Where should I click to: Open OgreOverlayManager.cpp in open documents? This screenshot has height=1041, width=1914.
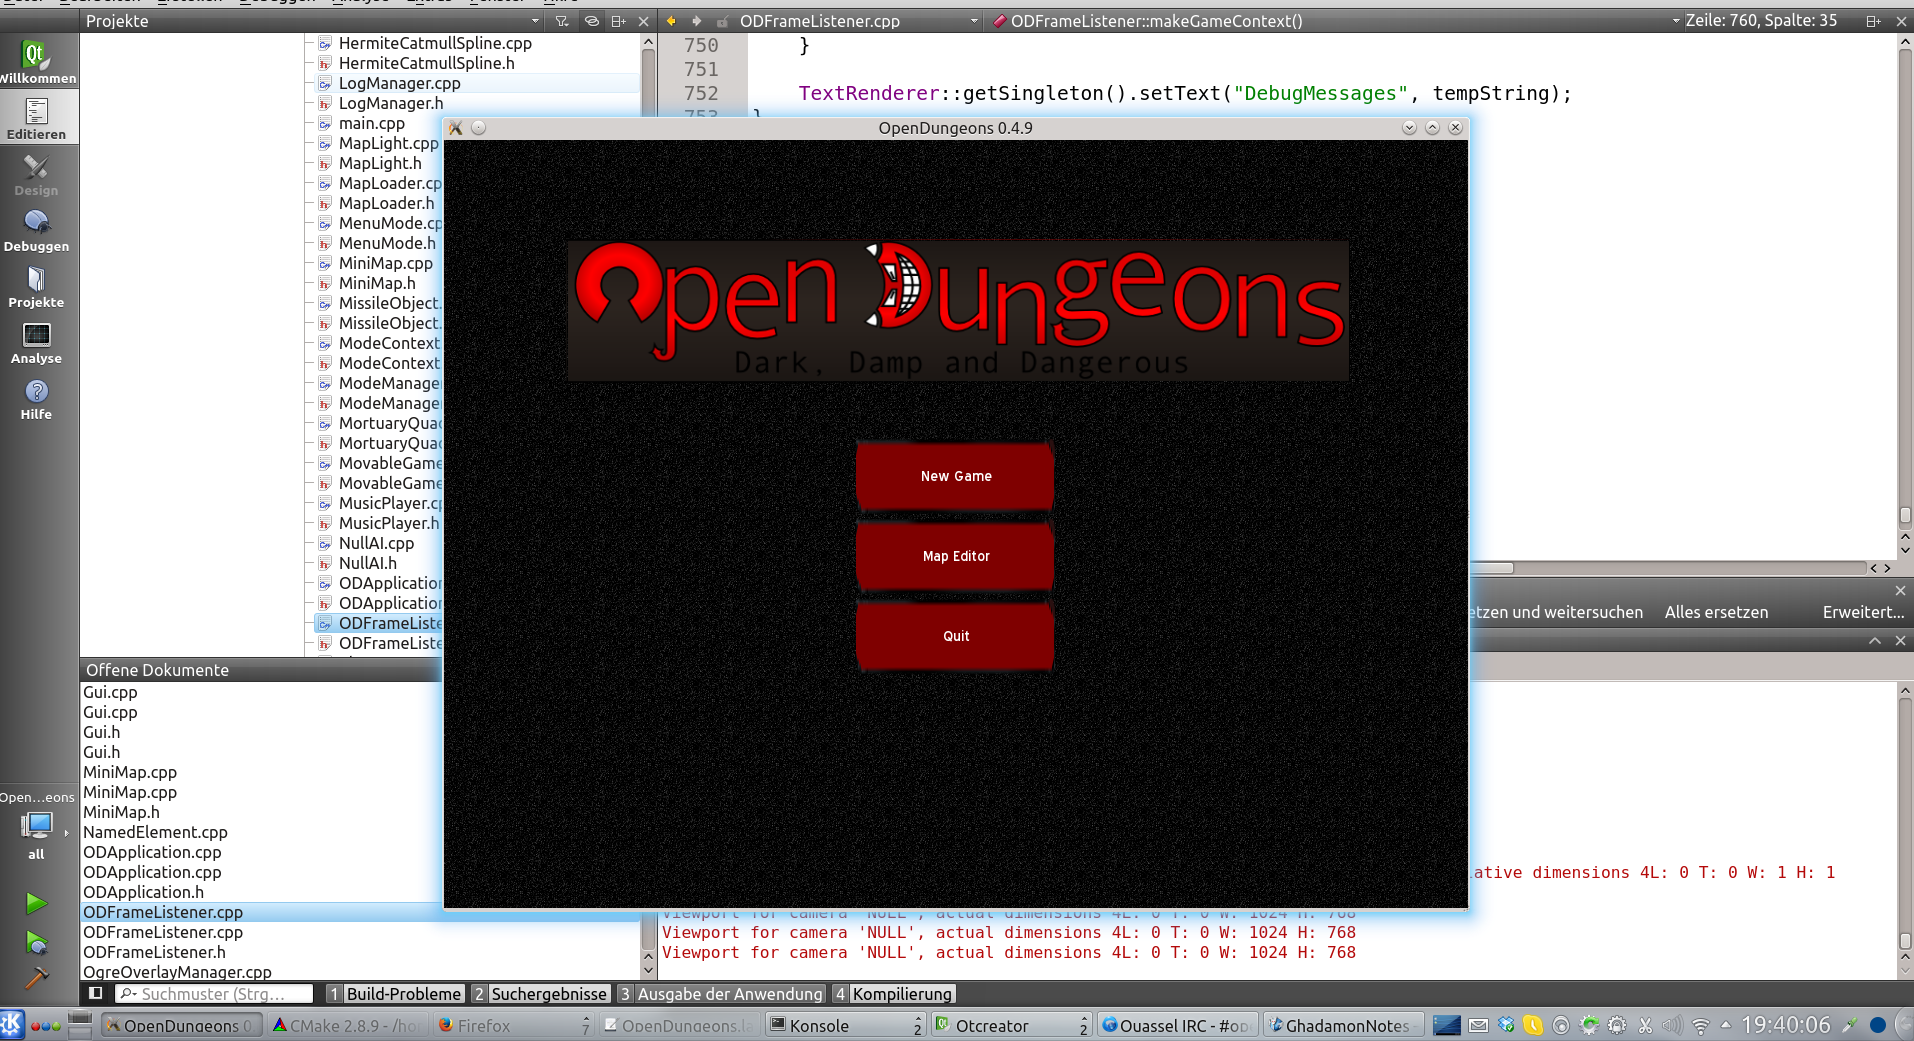pyautogui.click(x=177, y=971)
